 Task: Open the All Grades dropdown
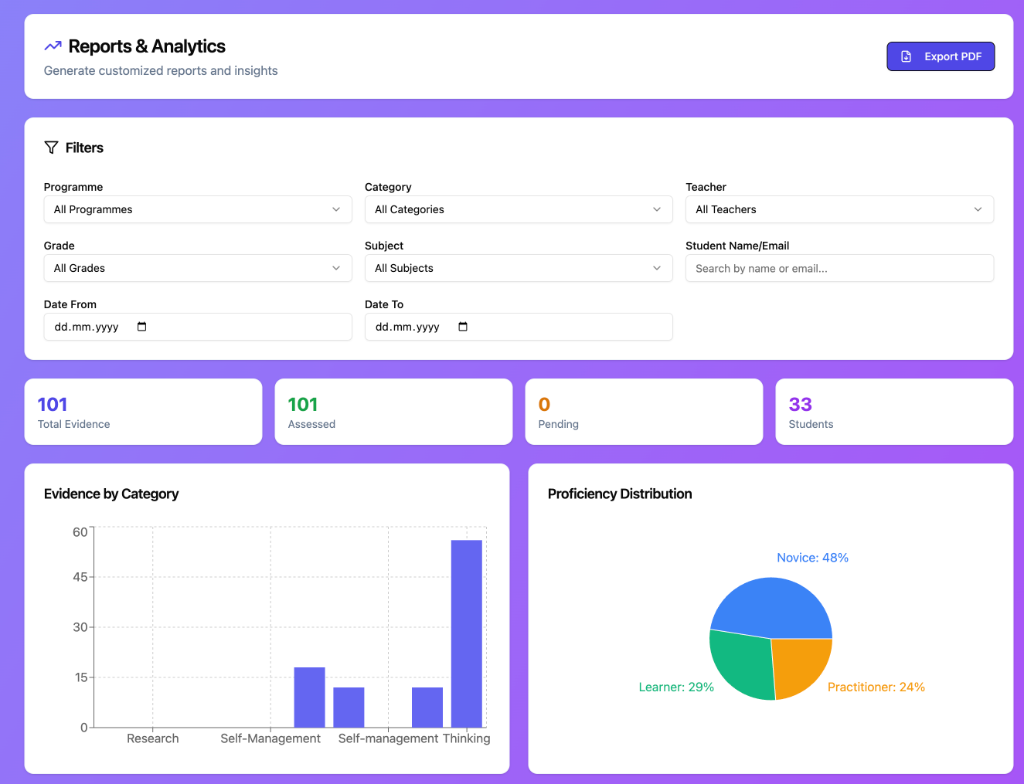coord(198,268)
